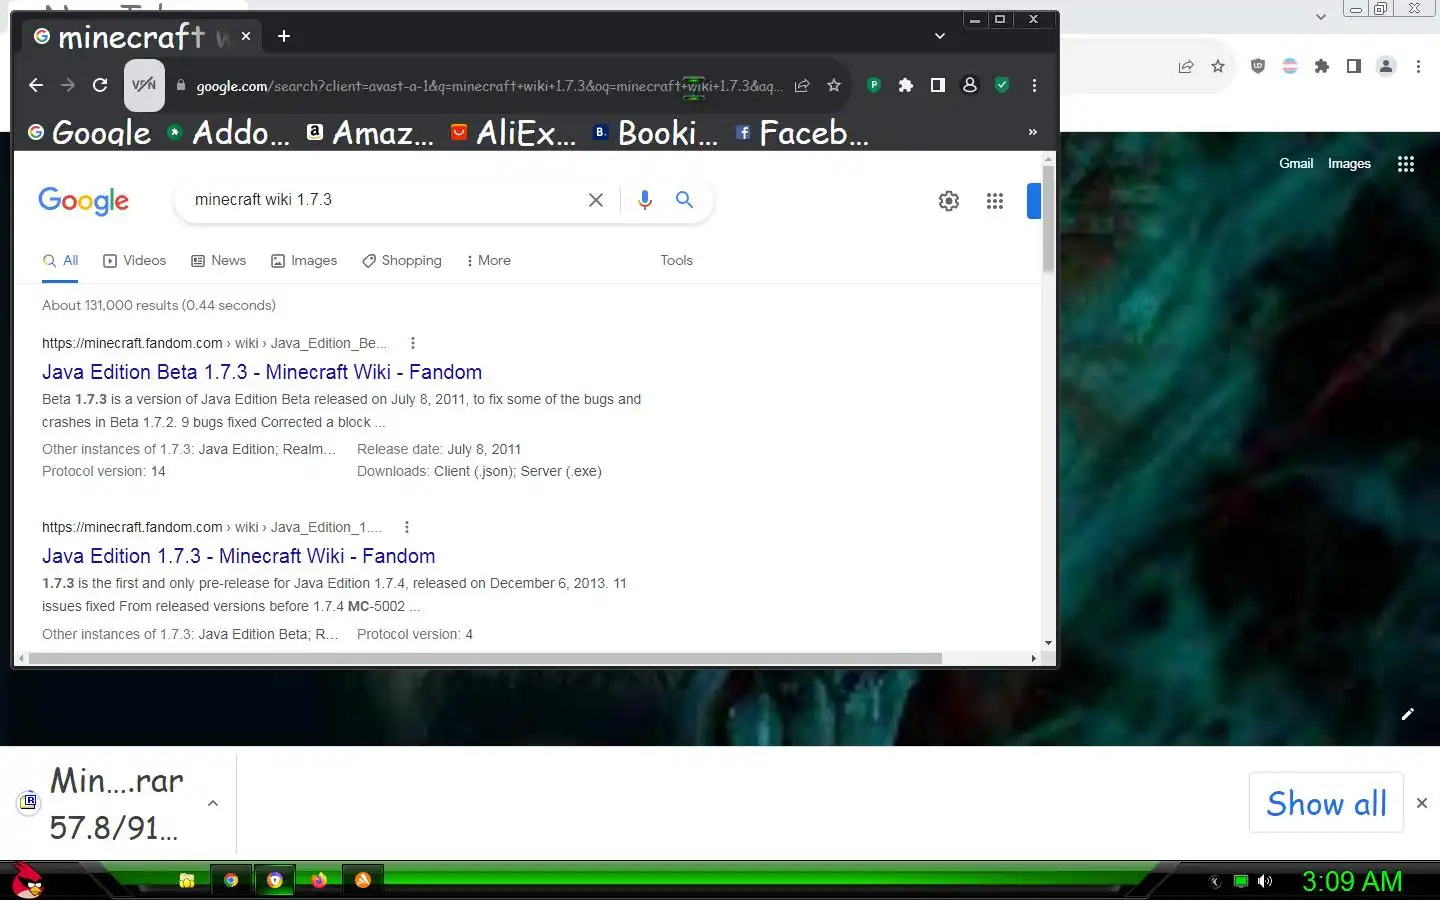Bookmark star in back window toolbar
The height and width of the screenshot is (900, 1440).
click(x=1218, y=66)
